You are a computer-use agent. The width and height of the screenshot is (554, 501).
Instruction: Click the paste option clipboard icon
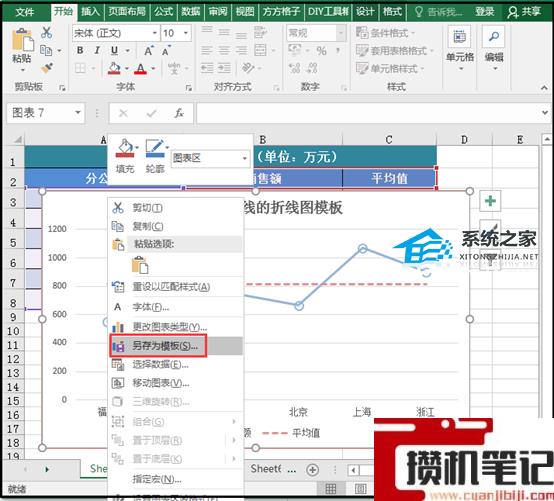coord(140,265)
